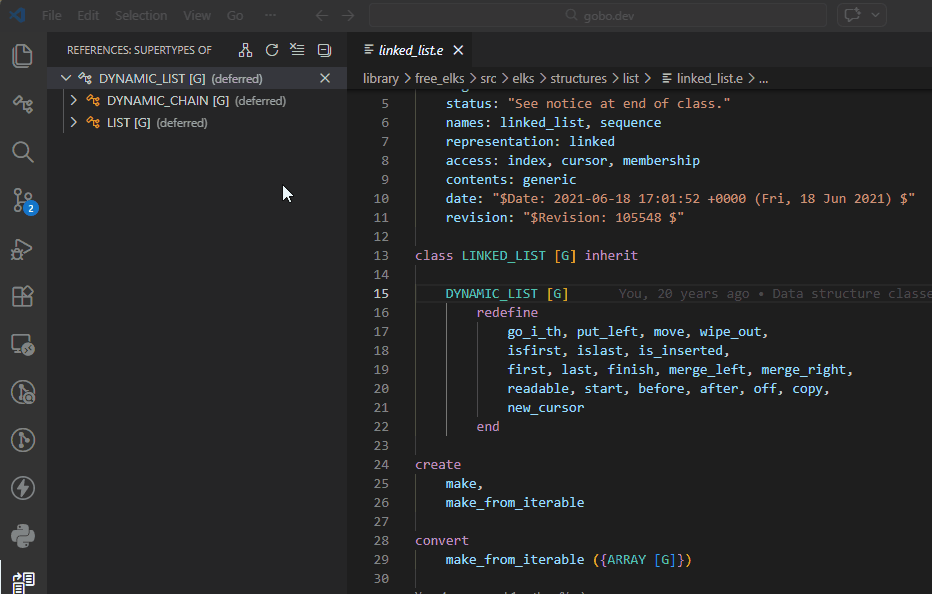Open the Copilot chat dropdown arrow

(877, 16)
